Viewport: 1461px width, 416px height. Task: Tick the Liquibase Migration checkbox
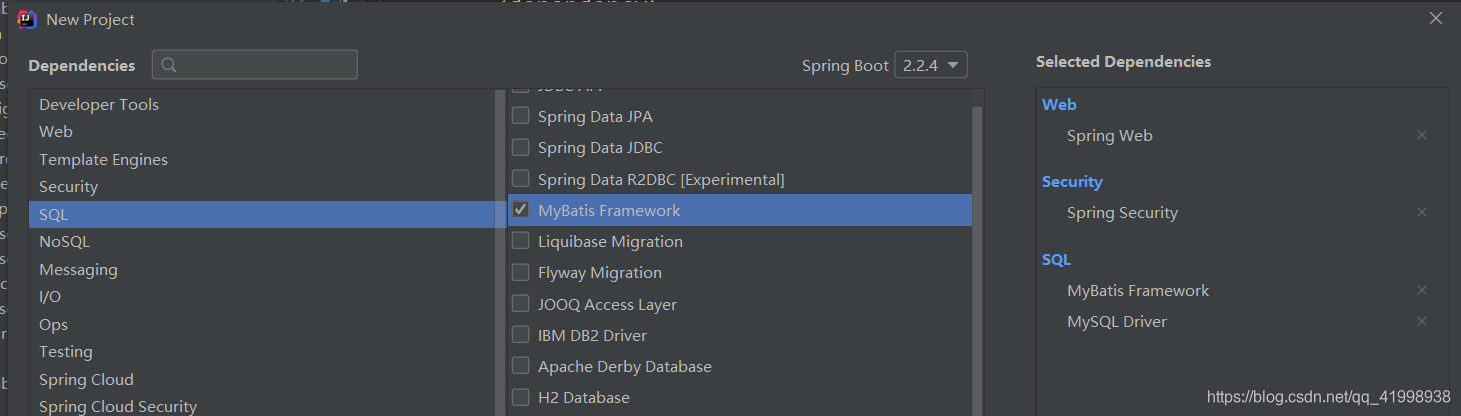[520, 241]
